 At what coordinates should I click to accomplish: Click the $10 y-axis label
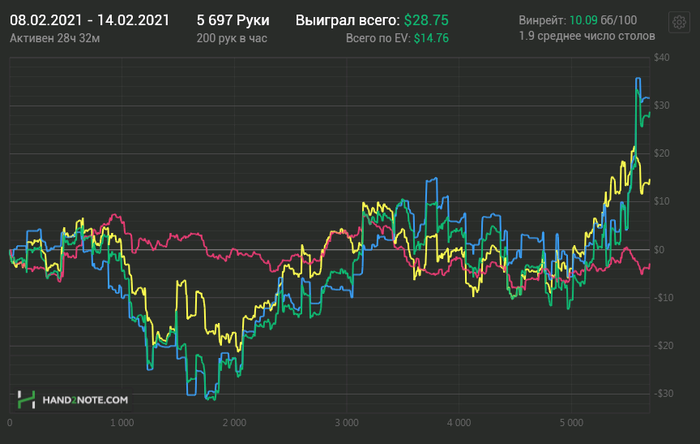point(661,201)
